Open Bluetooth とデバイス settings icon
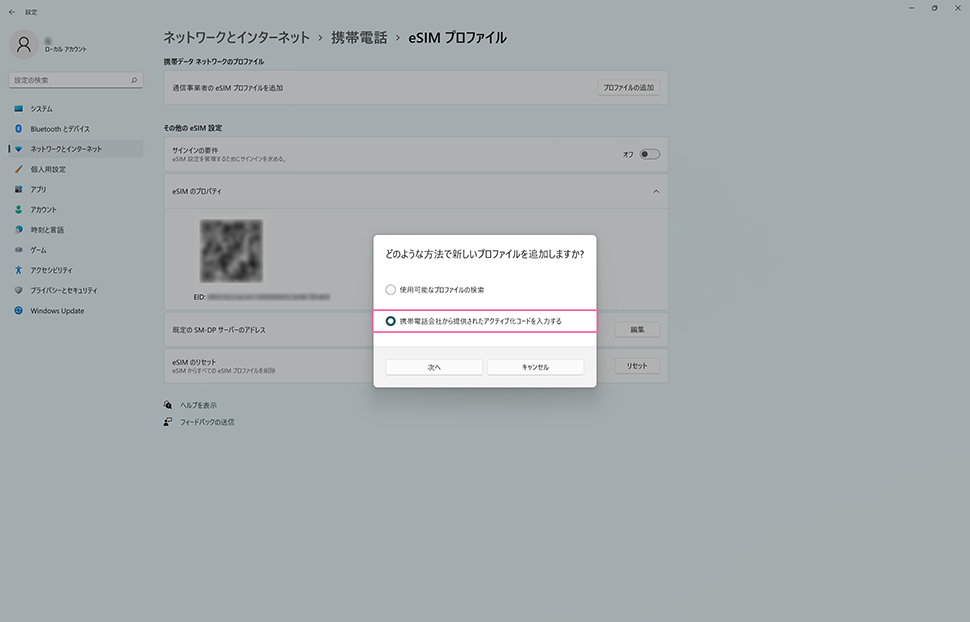This screenshot has height=622, width=970. (18, 129)
